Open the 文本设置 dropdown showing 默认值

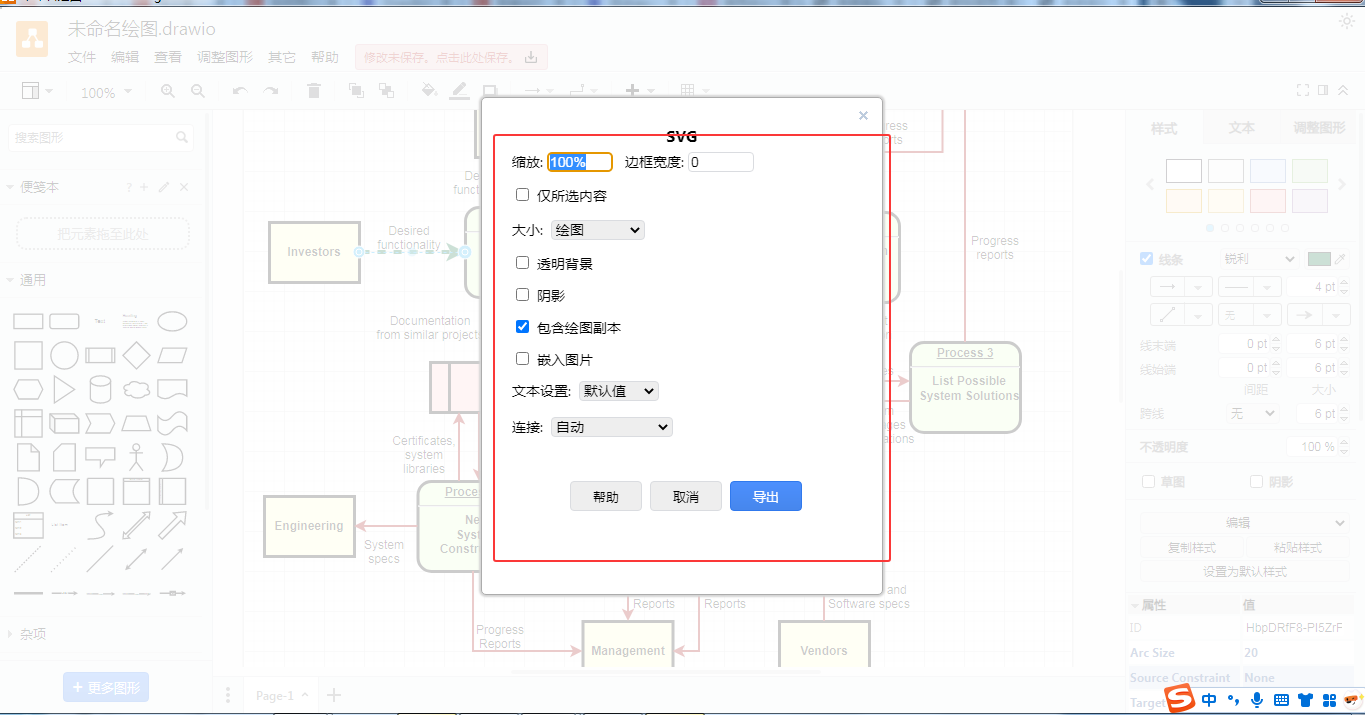617,390
